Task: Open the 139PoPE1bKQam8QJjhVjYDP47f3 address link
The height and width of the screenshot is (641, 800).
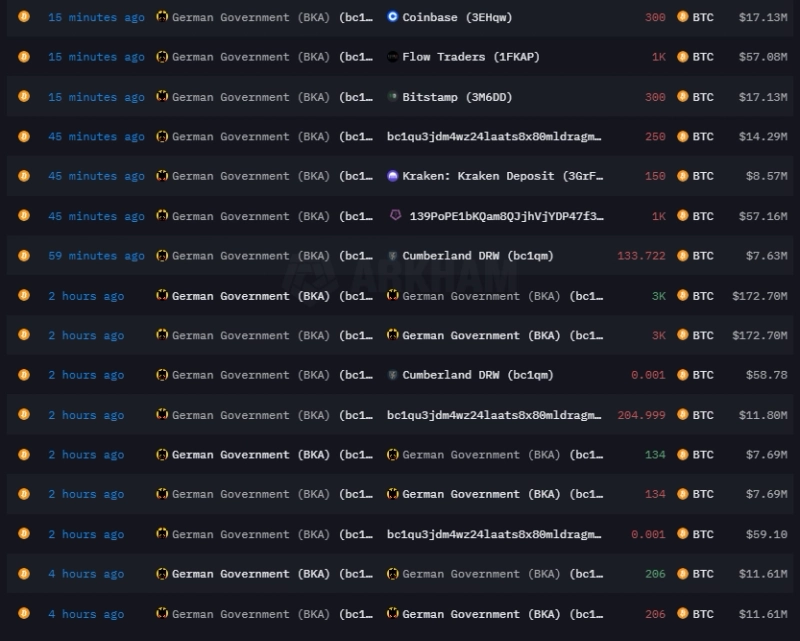Action: point(506,216)
